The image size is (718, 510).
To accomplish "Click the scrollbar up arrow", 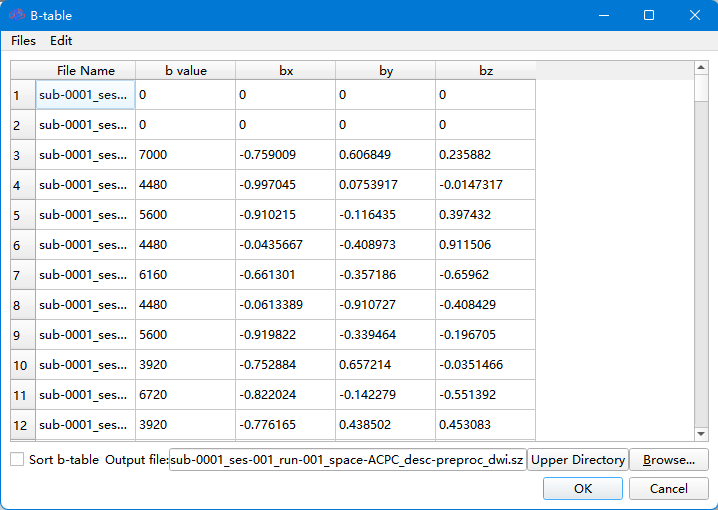I will click(701, 68).
